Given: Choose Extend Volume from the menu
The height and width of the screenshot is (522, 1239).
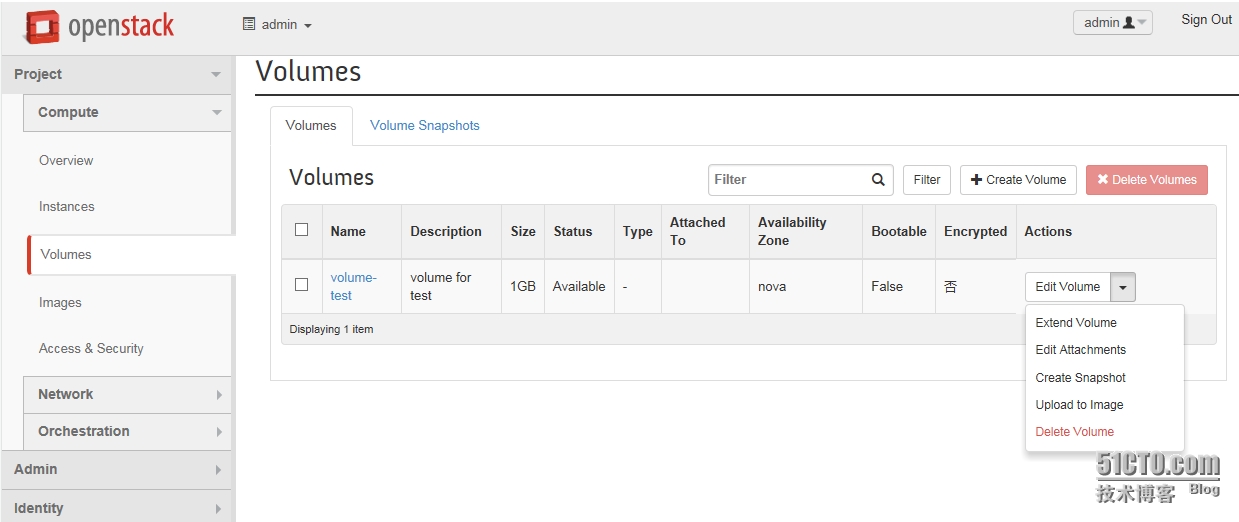Looking at the screenshot, I should 1076,323.
